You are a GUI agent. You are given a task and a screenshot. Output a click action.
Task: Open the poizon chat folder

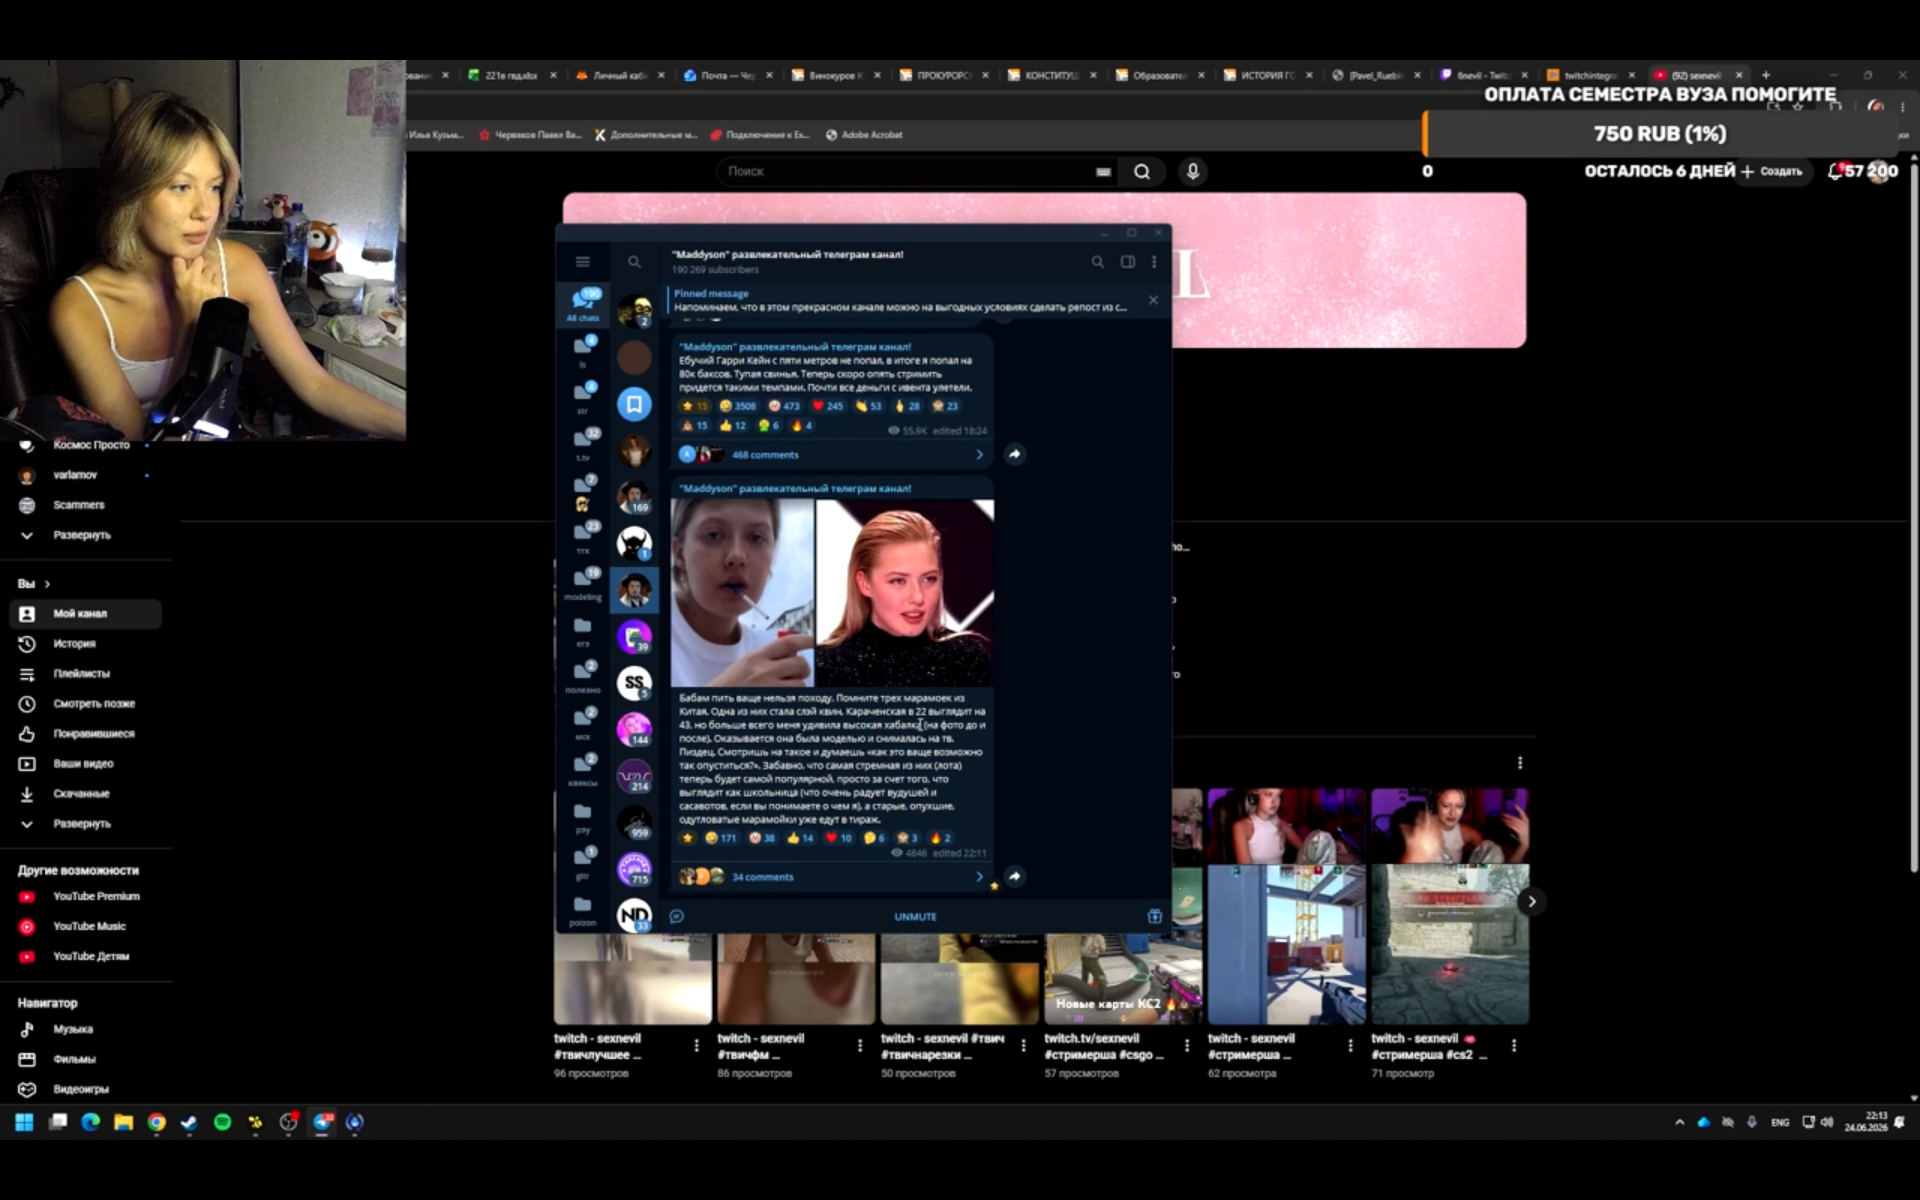pyautogui.click(x=583, y=909)
